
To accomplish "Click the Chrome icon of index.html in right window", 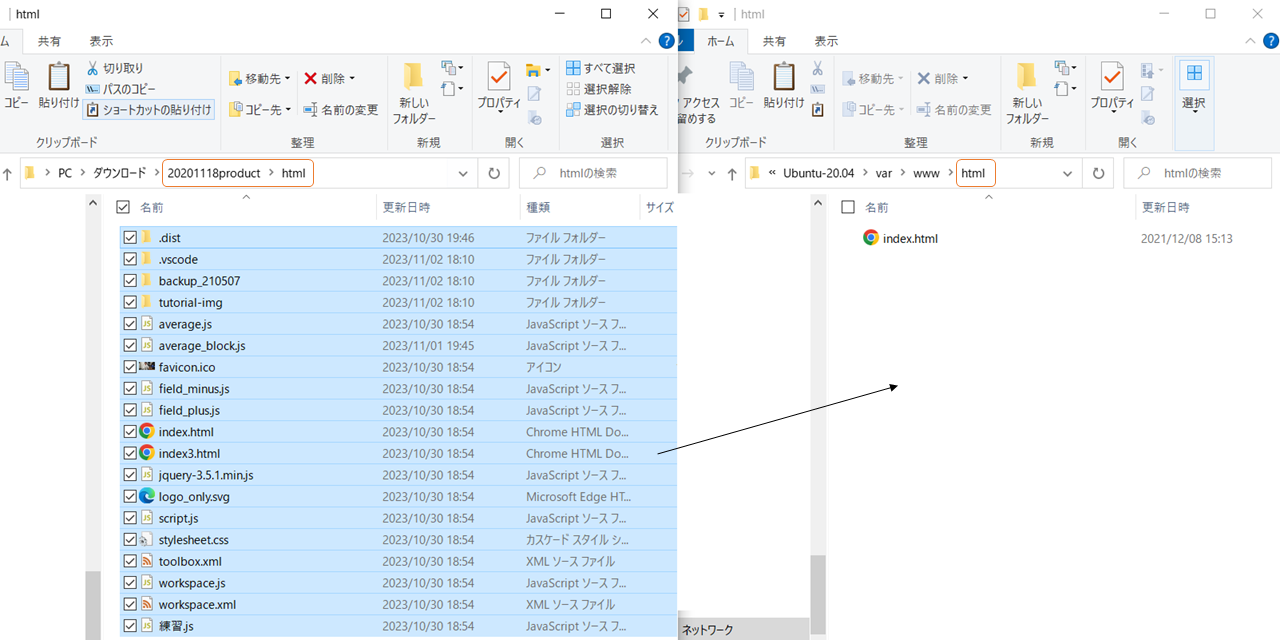I will point(871,238).
